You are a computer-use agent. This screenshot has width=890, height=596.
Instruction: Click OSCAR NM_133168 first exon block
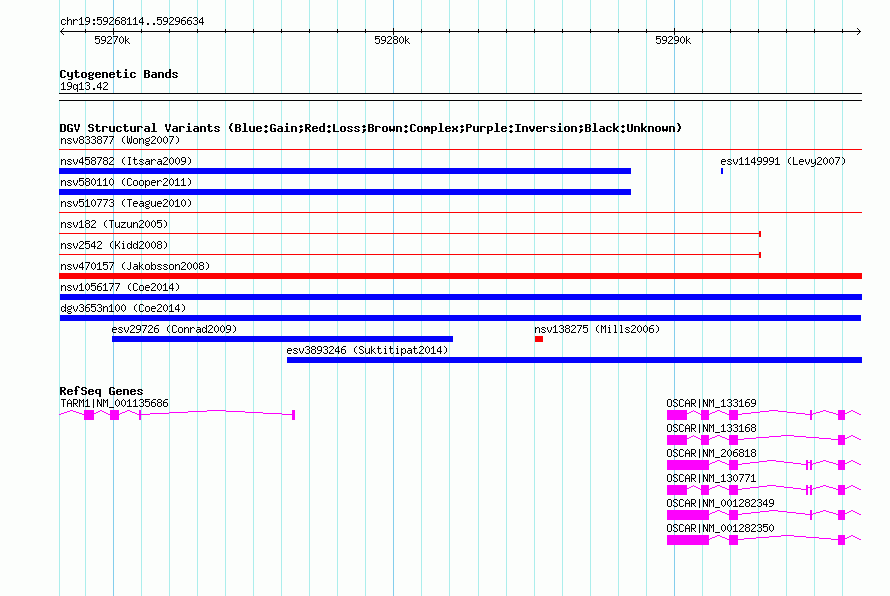point(677,440)
